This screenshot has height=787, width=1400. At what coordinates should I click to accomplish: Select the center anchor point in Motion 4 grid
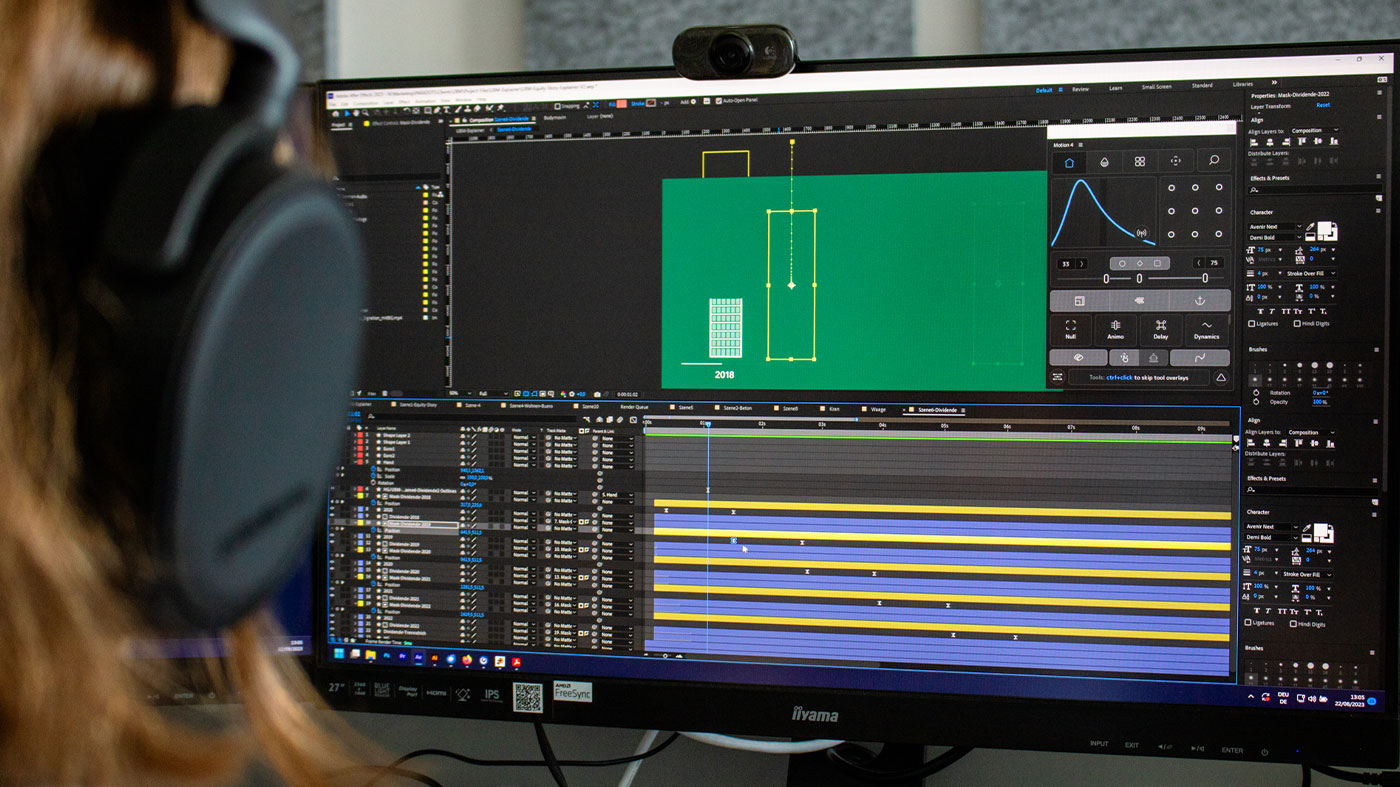click(x=1195, y=211)
